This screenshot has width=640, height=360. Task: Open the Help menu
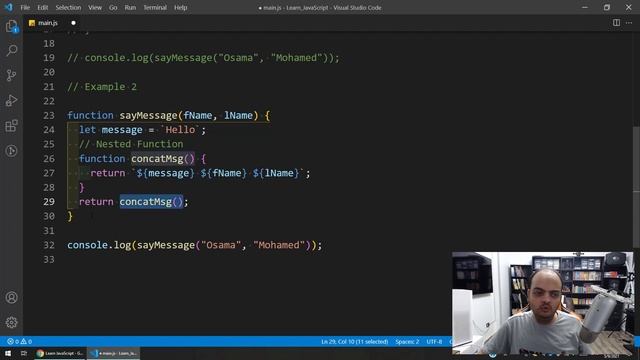[x=180, y=7]
